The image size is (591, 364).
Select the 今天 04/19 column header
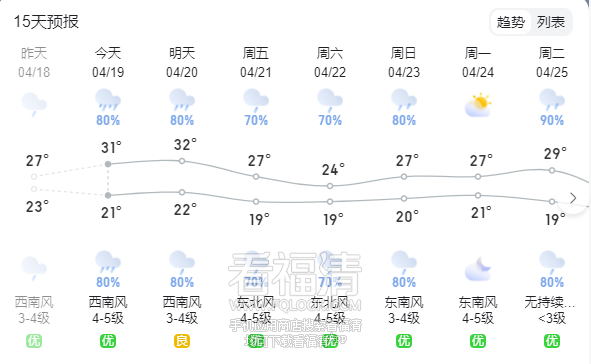point(108,63)
